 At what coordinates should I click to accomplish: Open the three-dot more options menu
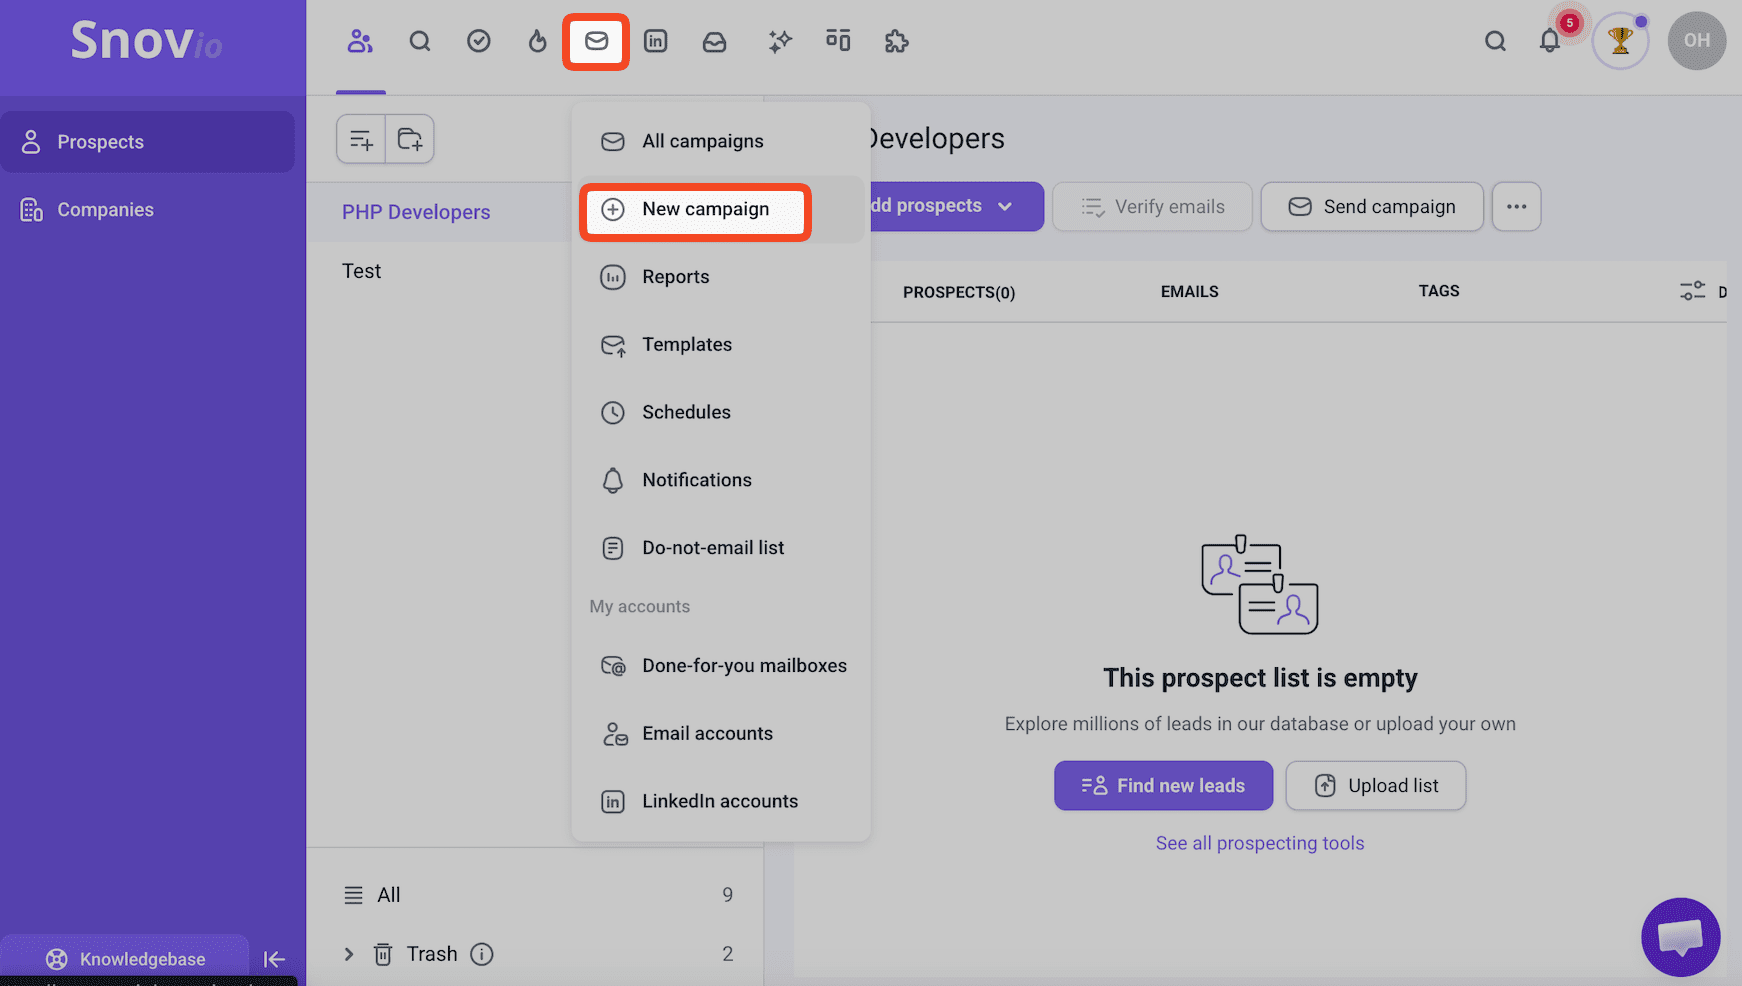1516,207
